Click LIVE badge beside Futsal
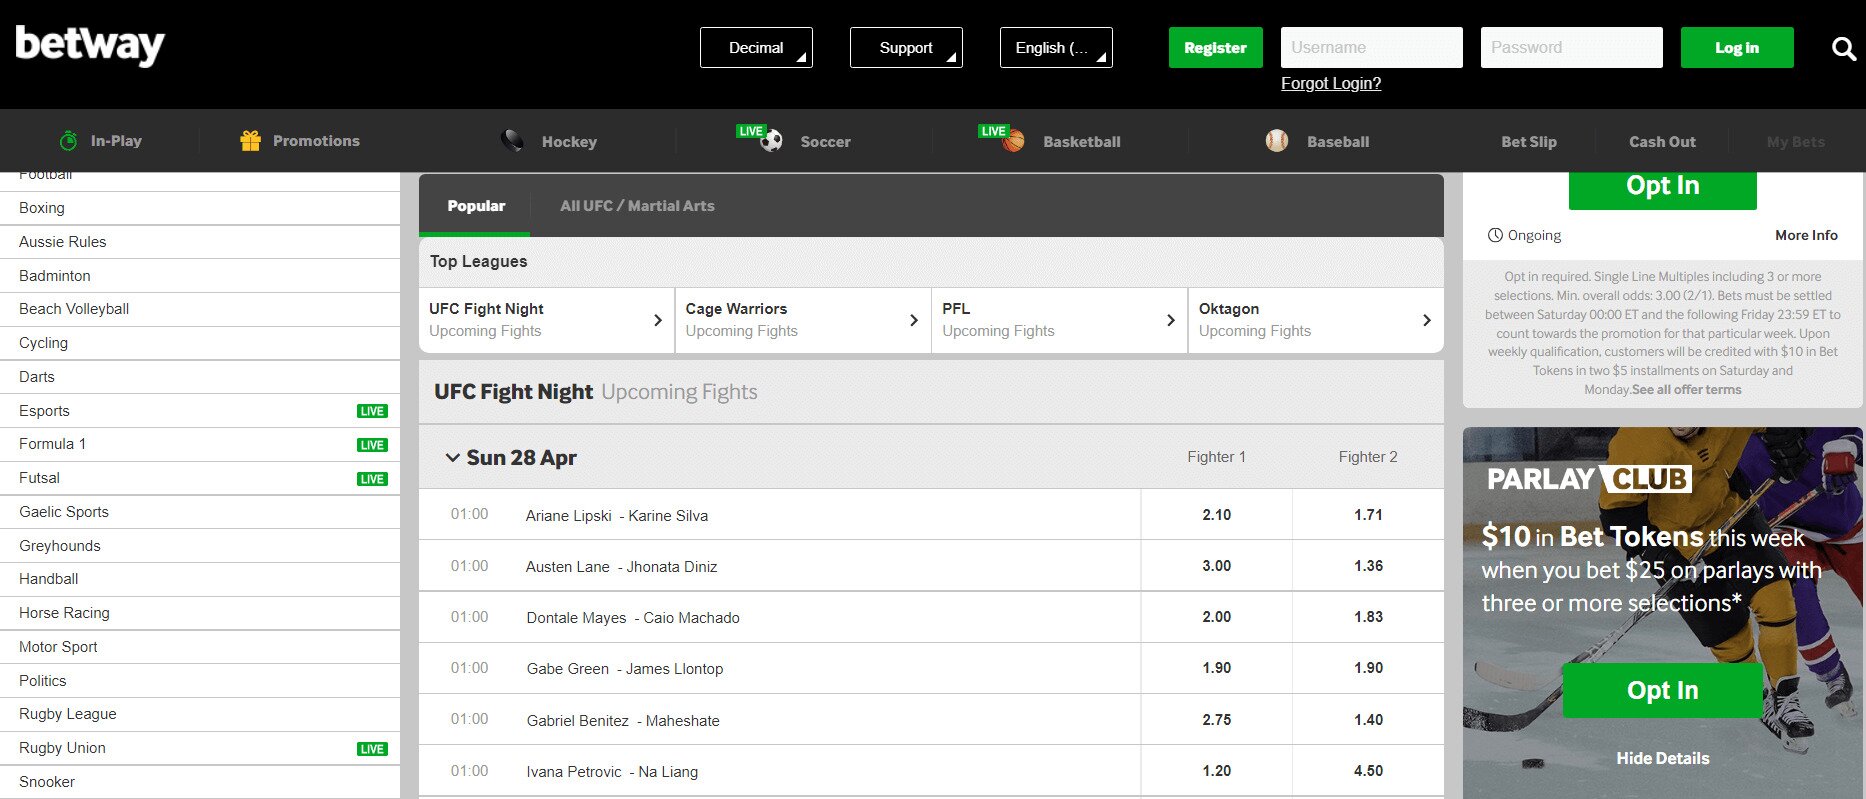This screenshot has height=799, width=1866. [x=372, y=479]
